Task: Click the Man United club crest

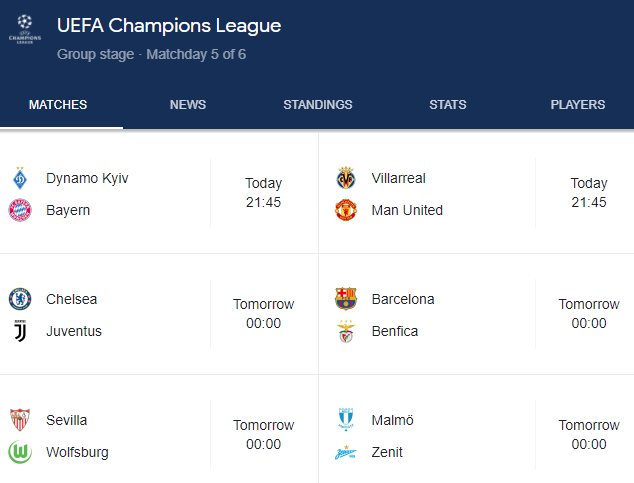Action: [346, 210]
